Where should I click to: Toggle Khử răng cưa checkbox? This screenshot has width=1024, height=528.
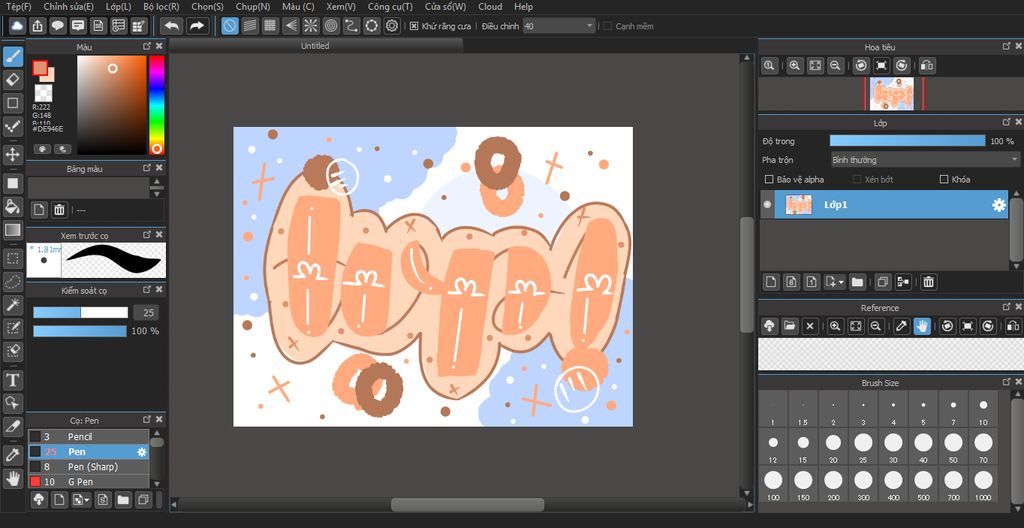[x=414, y=26]
